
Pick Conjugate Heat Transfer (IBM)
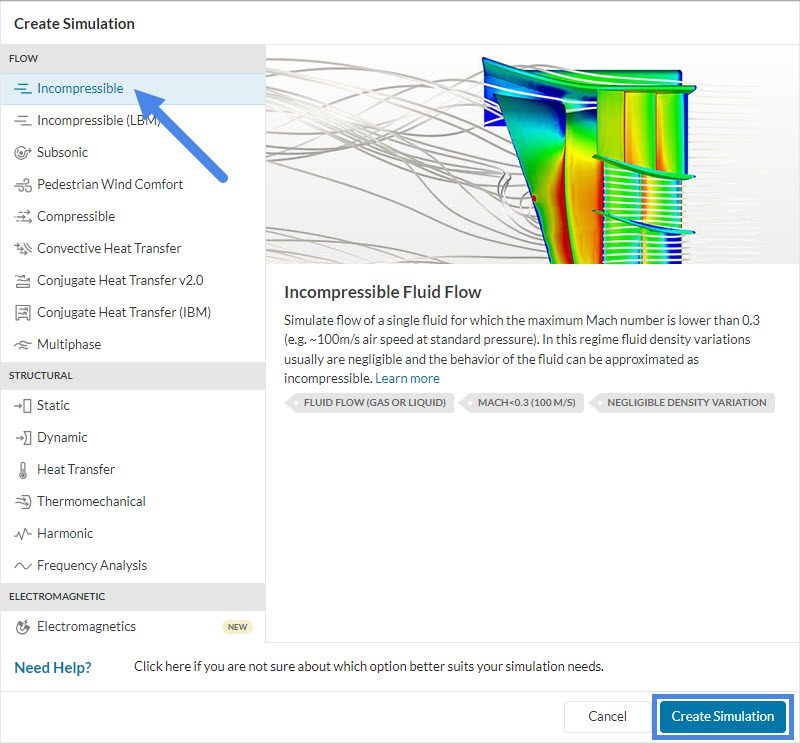(x=124, y=313)
